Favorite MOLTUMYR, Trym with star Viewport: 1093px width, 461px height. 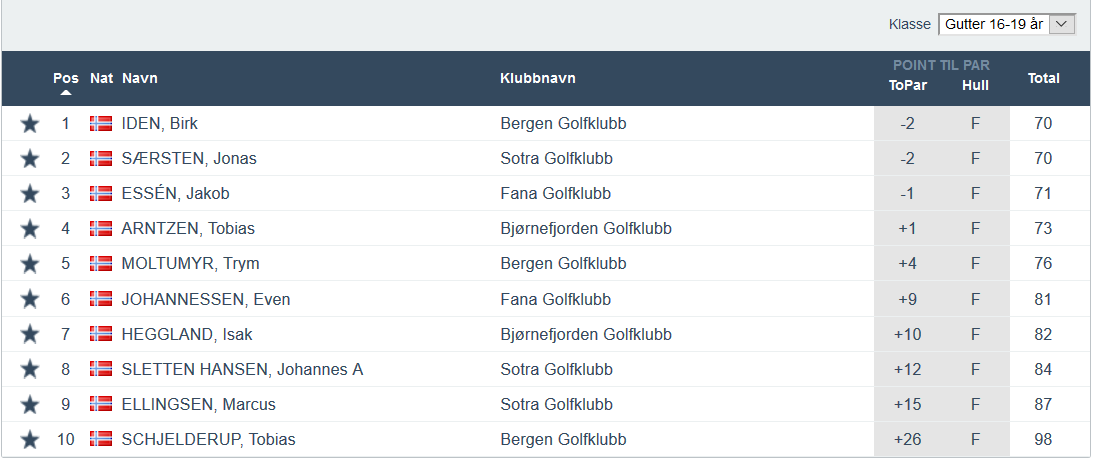[x=30, y=264]
